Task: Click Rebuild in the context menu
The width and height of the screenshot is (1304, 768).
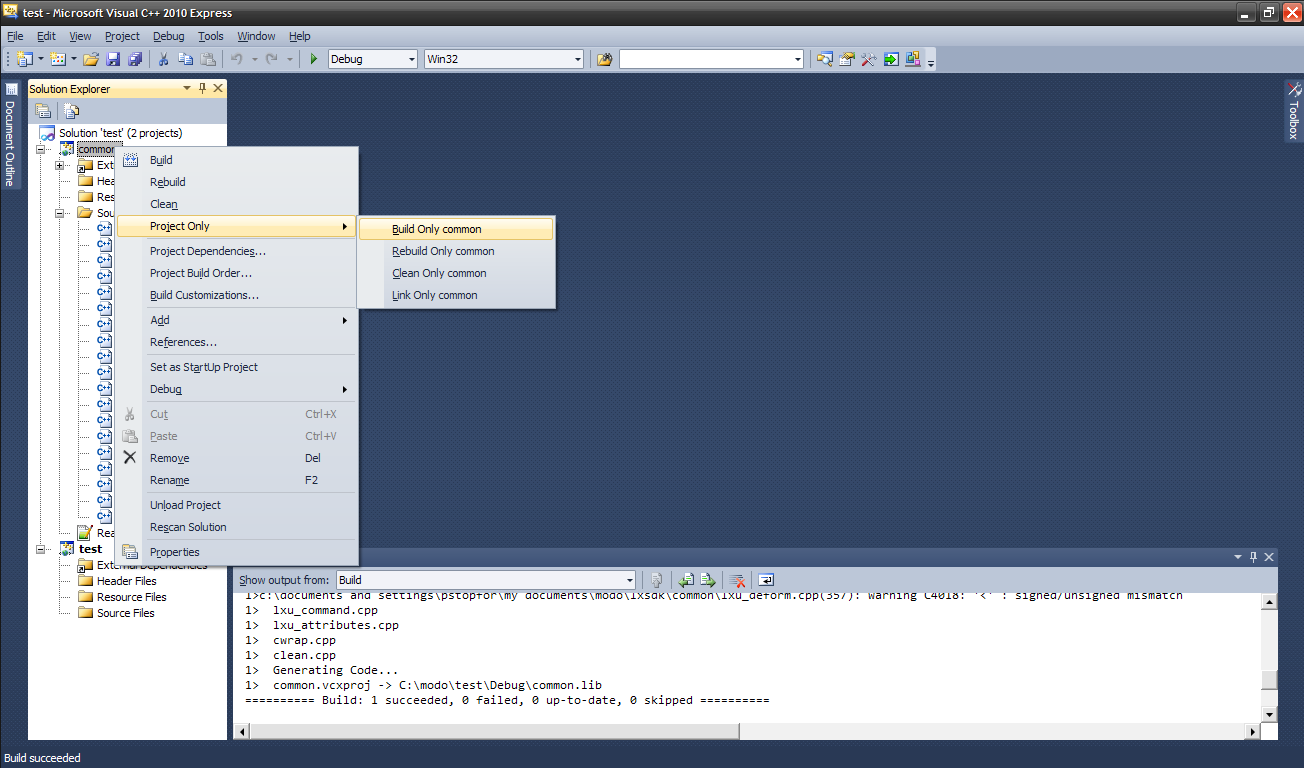Action: tap(237, 182)
